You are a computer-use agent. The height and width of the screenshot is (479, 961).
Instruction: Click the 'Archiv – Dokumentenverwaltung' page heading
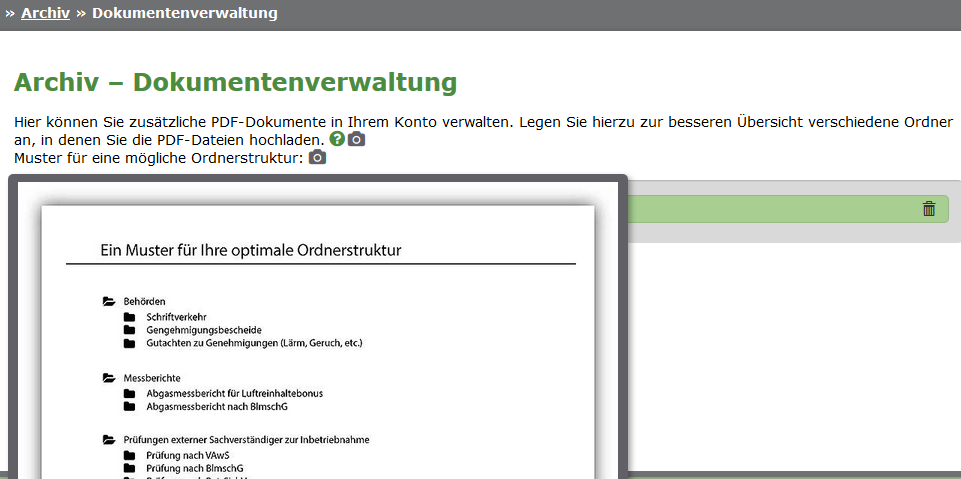click(x=235, y=82)
